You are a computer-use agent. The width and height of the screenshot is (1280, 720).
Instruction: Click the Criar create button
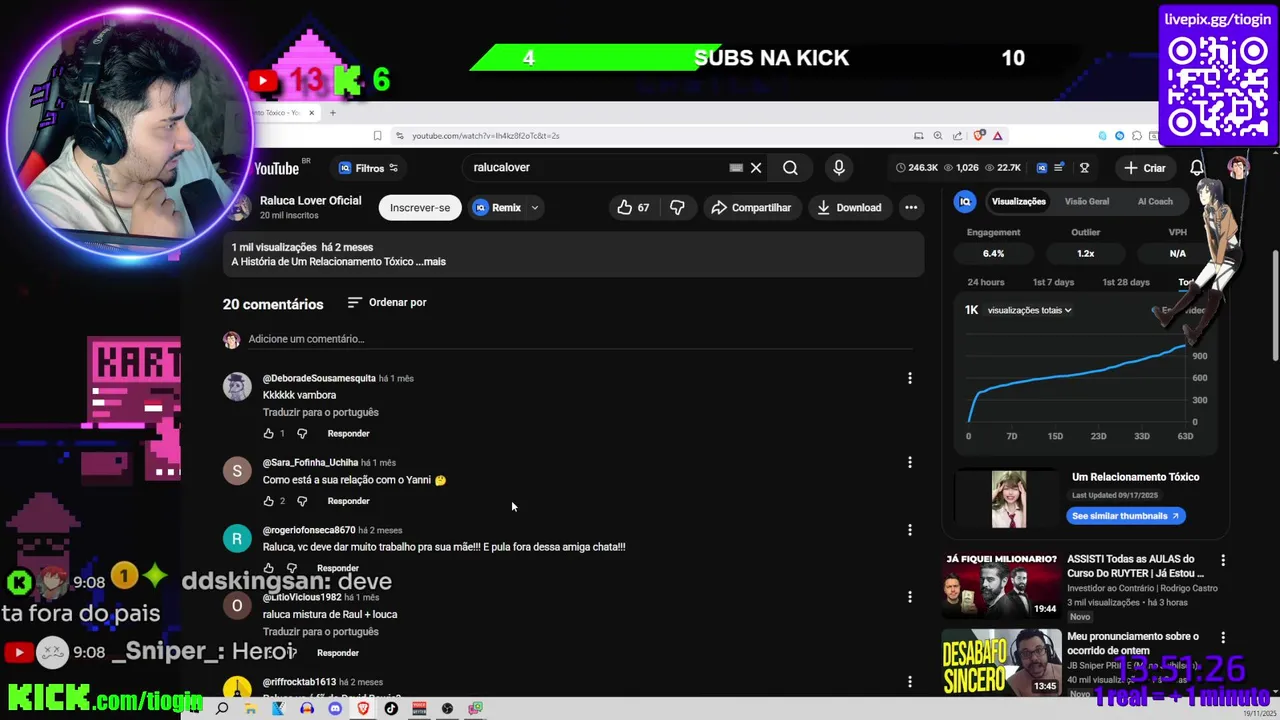pyautogui.click(x=1145, y=168)
